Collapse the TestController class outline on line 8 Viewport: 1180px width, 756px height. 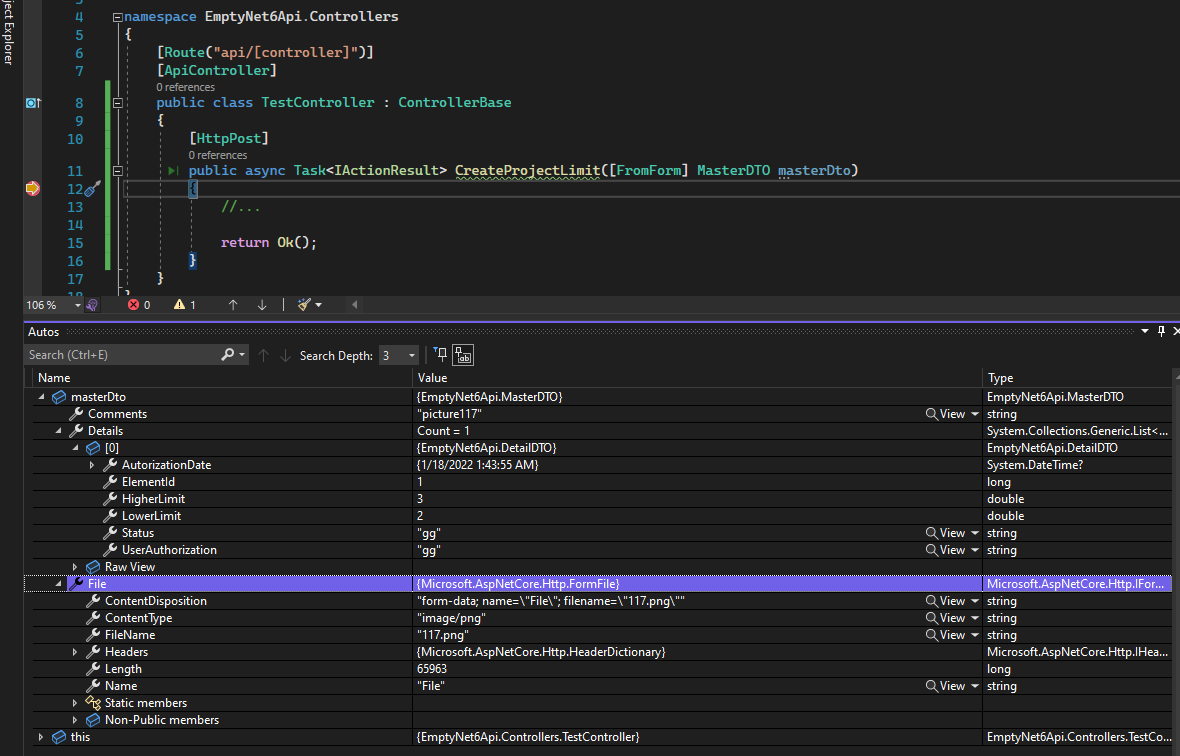tap(117, 102)
